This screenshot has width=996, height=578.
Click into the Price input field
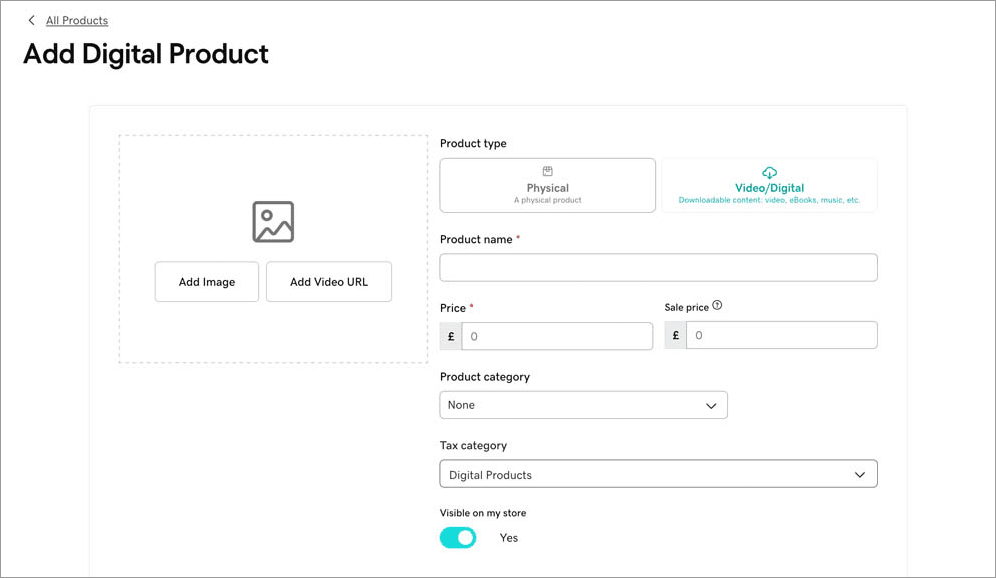tap(557, 336)
